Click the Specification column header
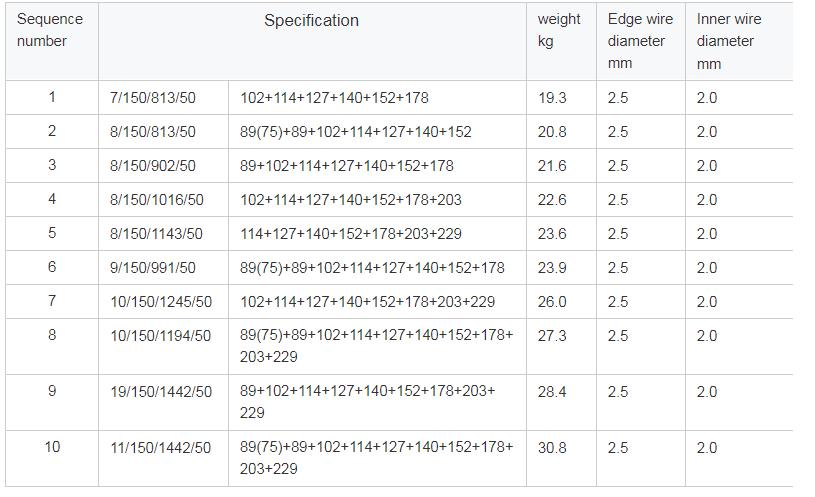 click(x=312, y=42)
